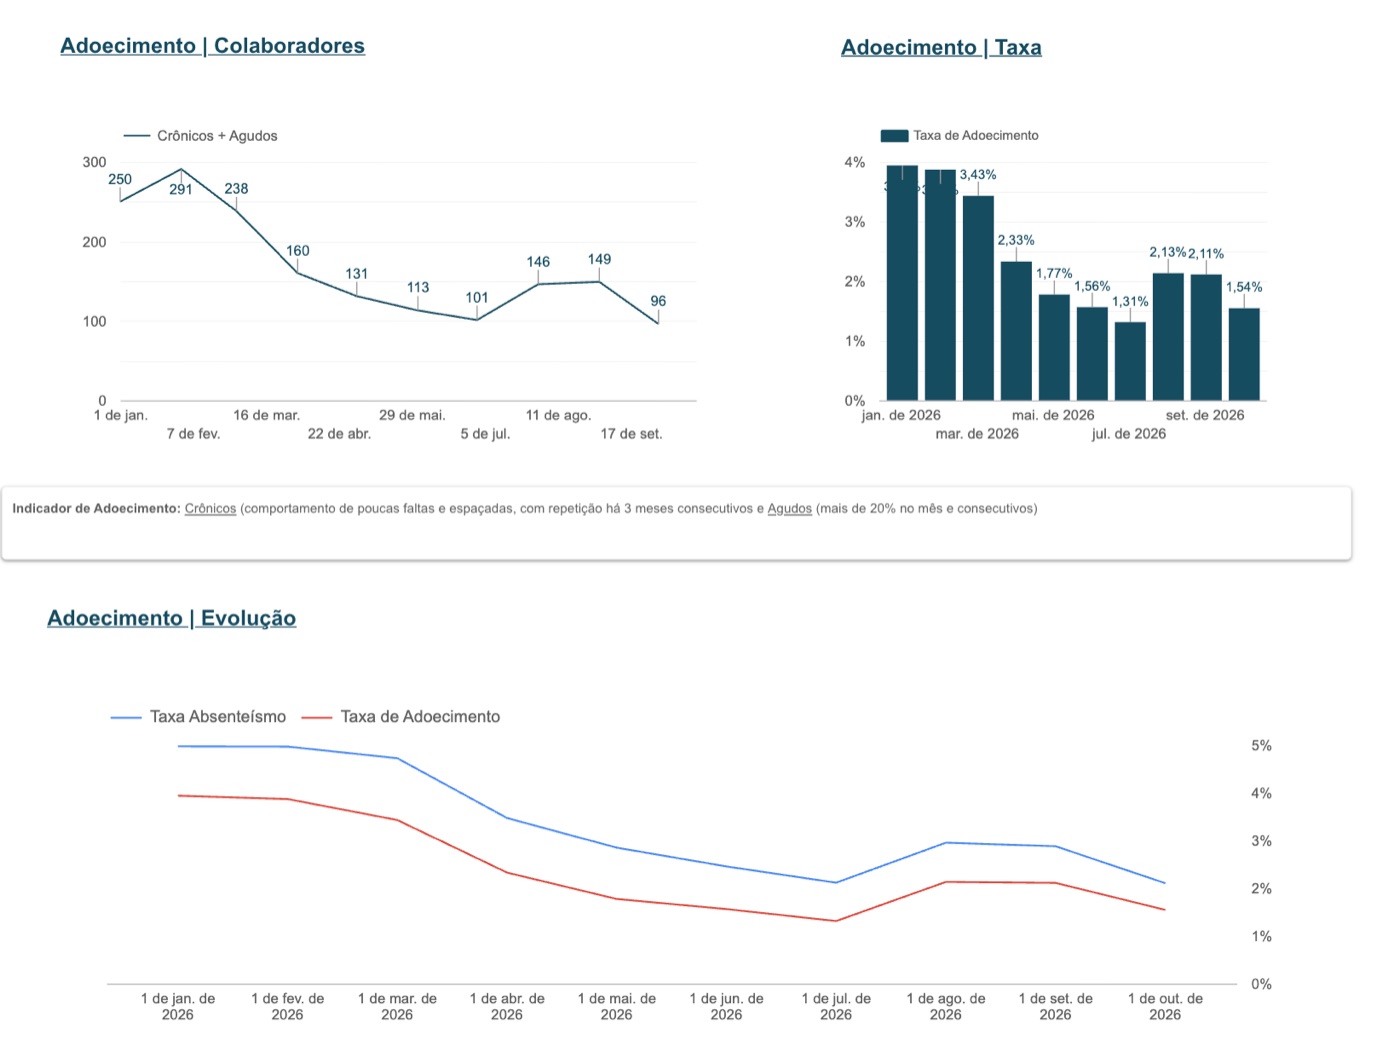This screenshot has width=1400, height=1046.
Task: Click the Indicador de Adoecimento bold note label
Action: (x=96, y=509)
